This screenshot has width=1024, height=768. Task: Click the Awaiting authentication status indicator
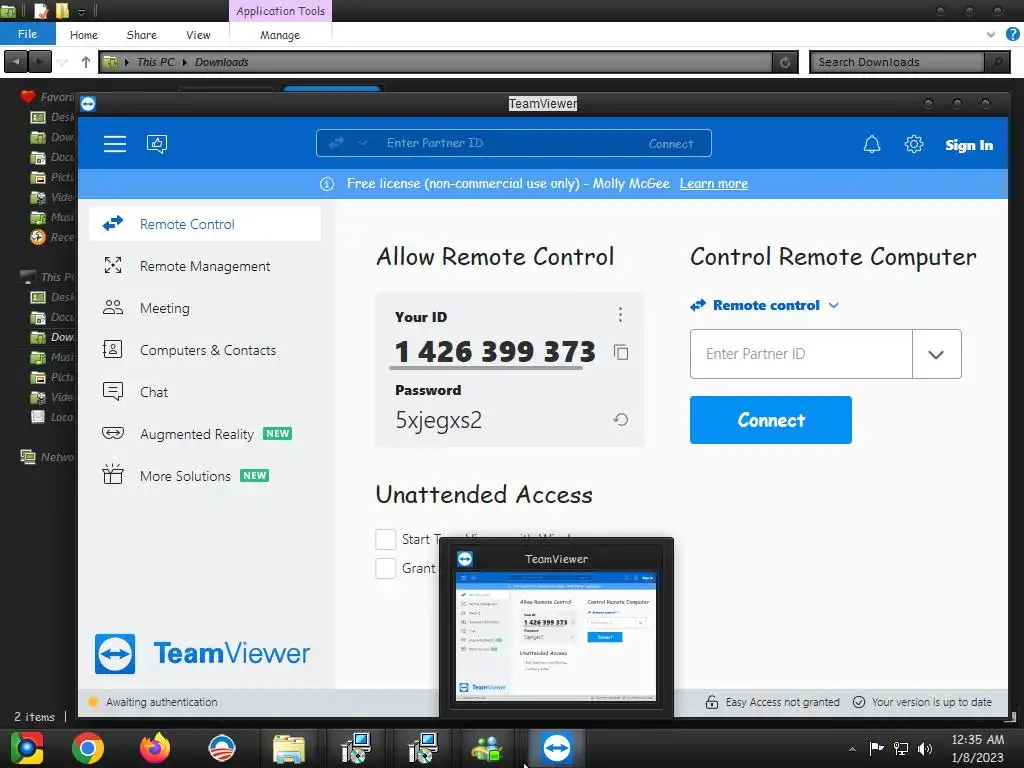(154, 702)
